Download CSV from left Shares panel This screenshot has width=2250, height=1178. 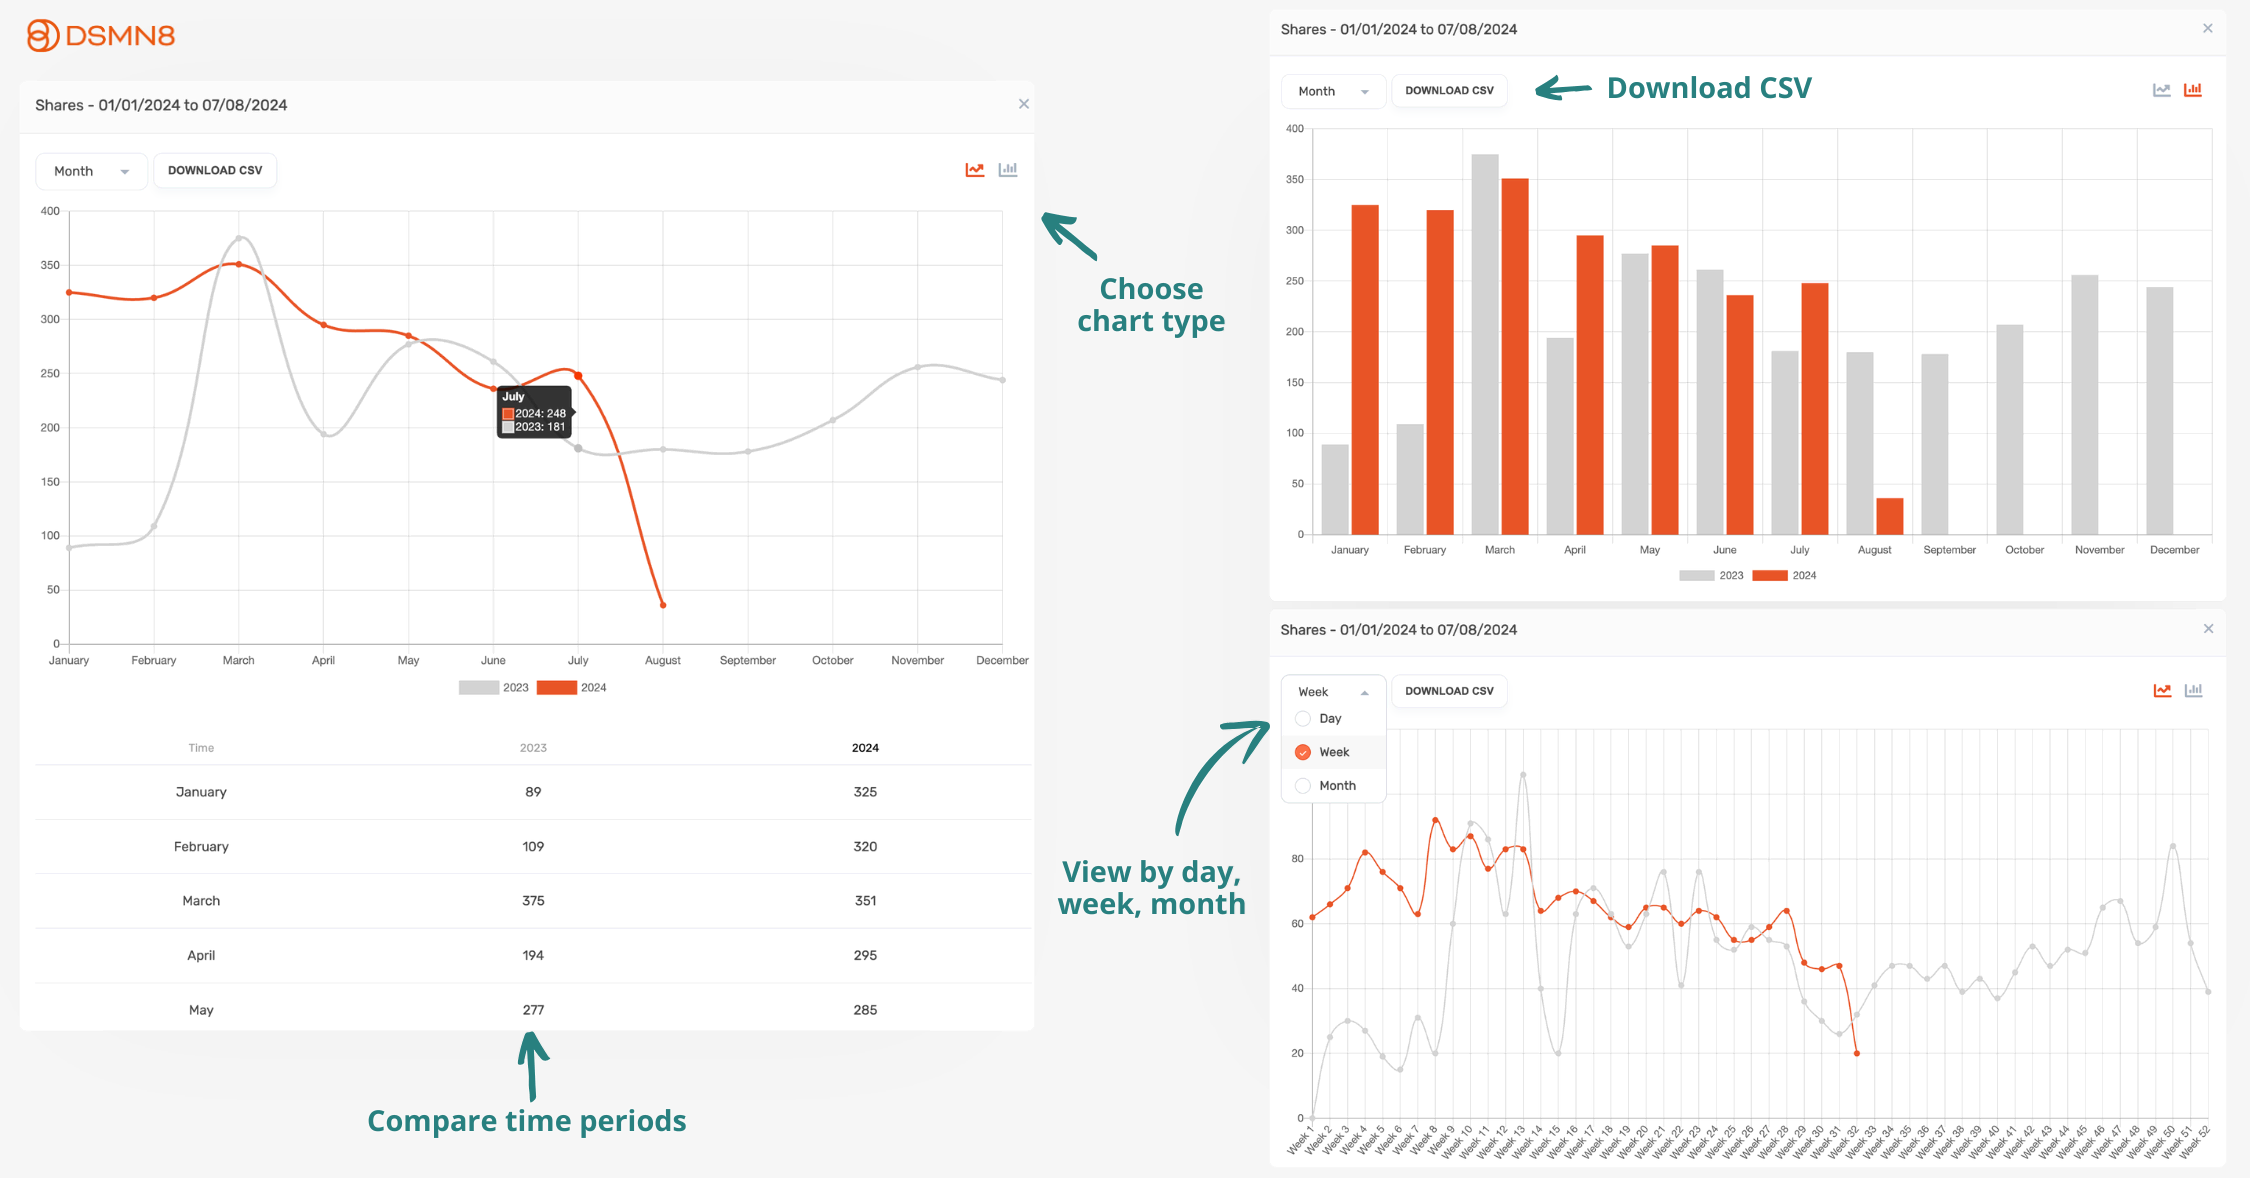215,171
